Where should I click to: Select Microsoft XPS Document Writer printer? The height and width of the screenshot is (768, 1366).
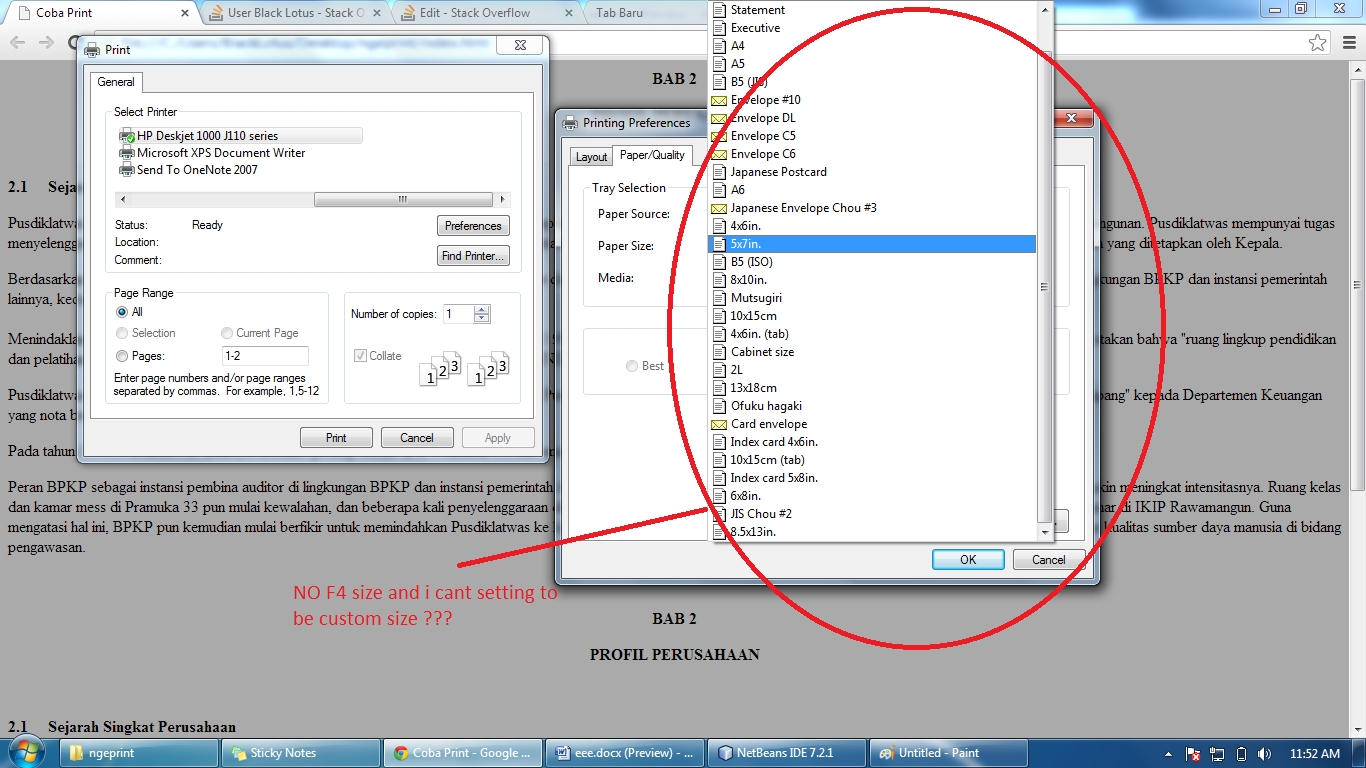coord(212,153)
